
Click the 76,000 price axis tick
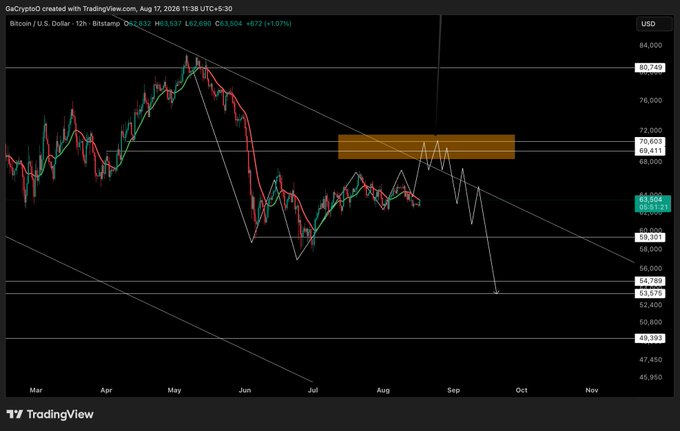pos(651,100)
